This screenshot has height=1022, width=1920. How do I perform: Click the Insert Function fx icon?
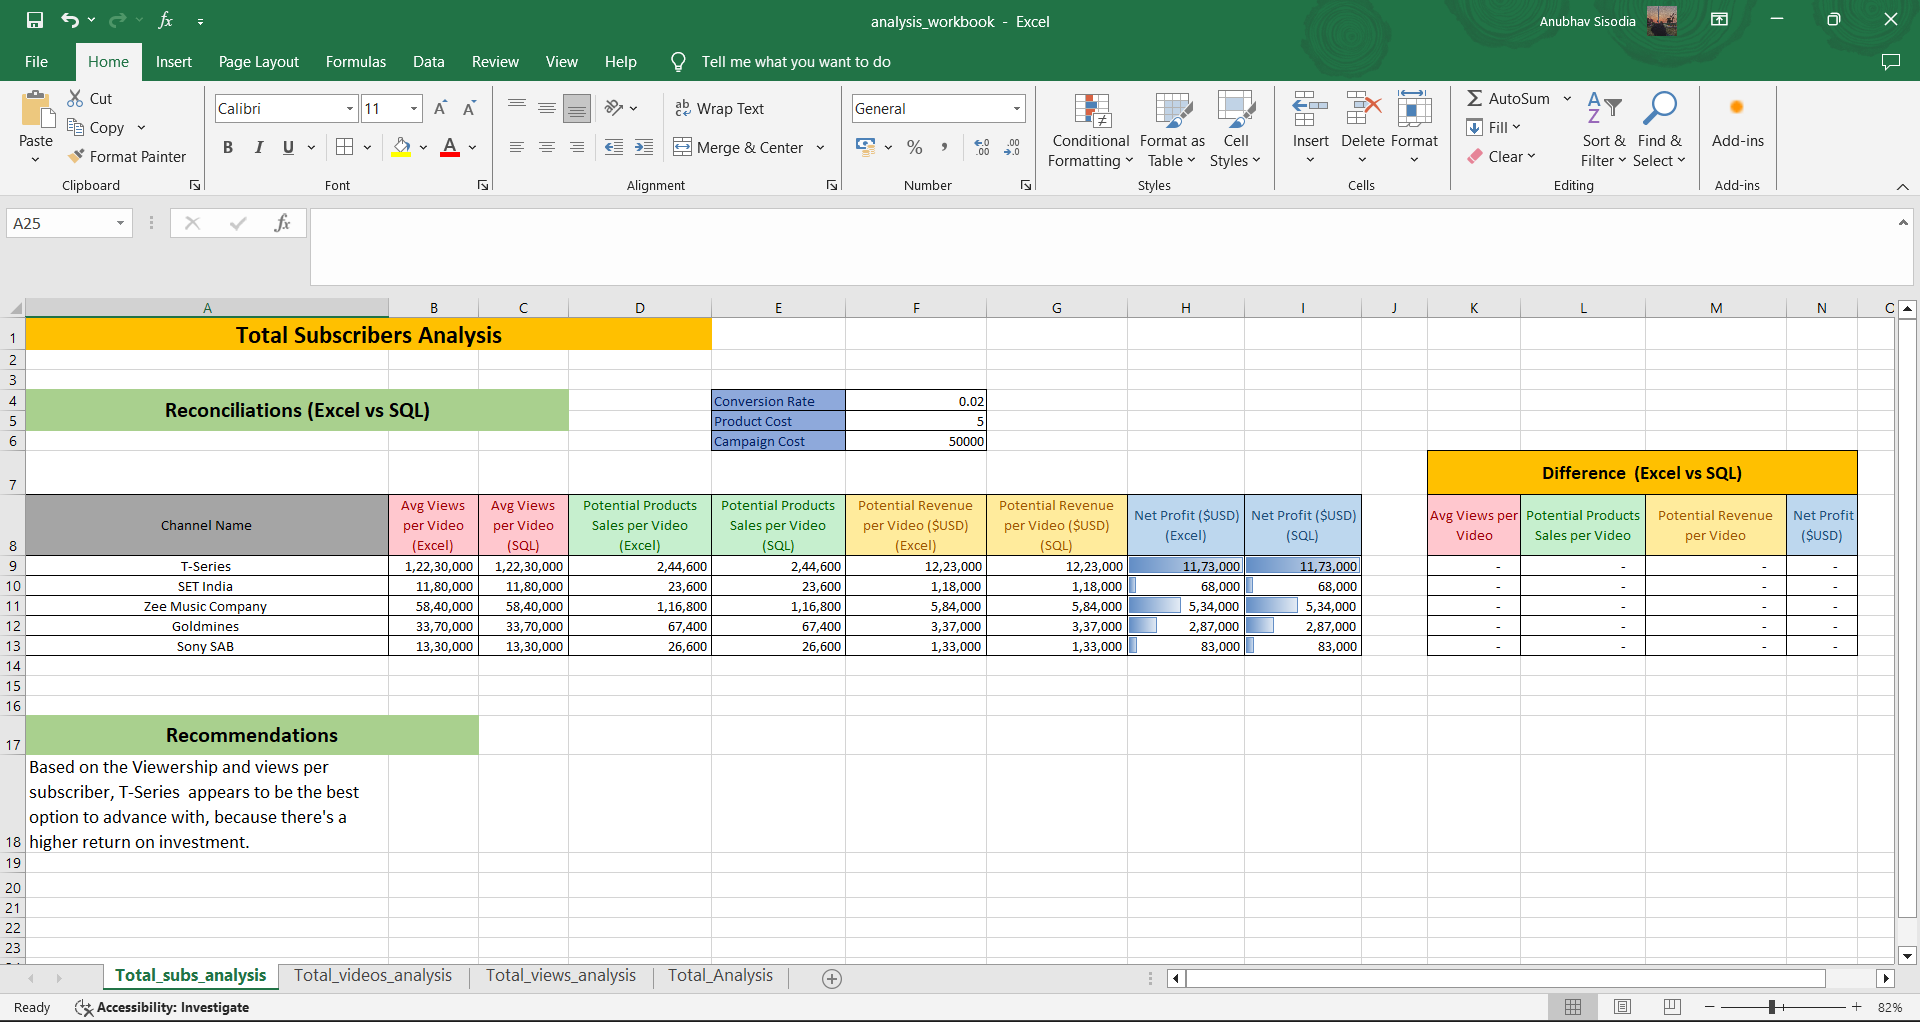click(x=282, y=223)
